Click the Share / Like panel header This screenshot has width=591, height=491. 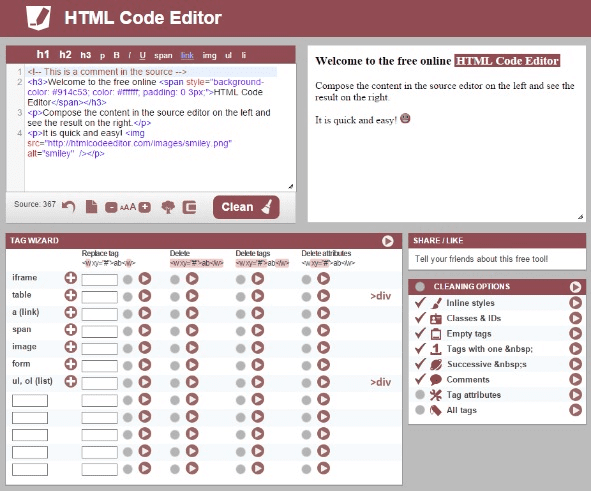point(497,241)
